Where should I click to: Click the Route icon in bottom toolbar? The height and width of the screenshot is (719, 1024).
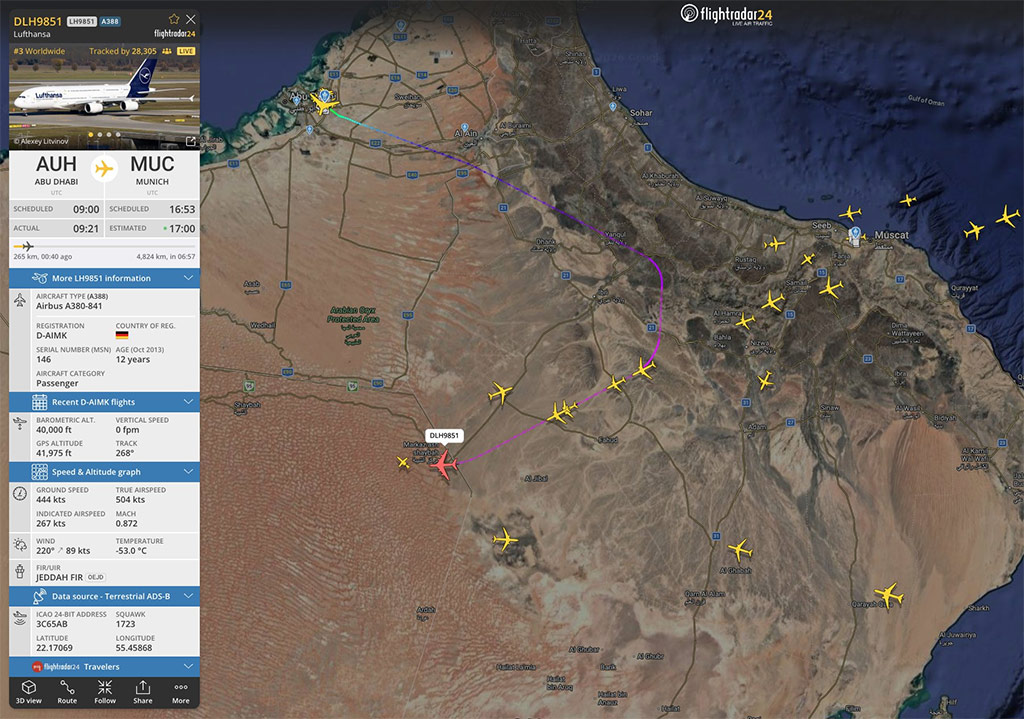coord(67,691)
